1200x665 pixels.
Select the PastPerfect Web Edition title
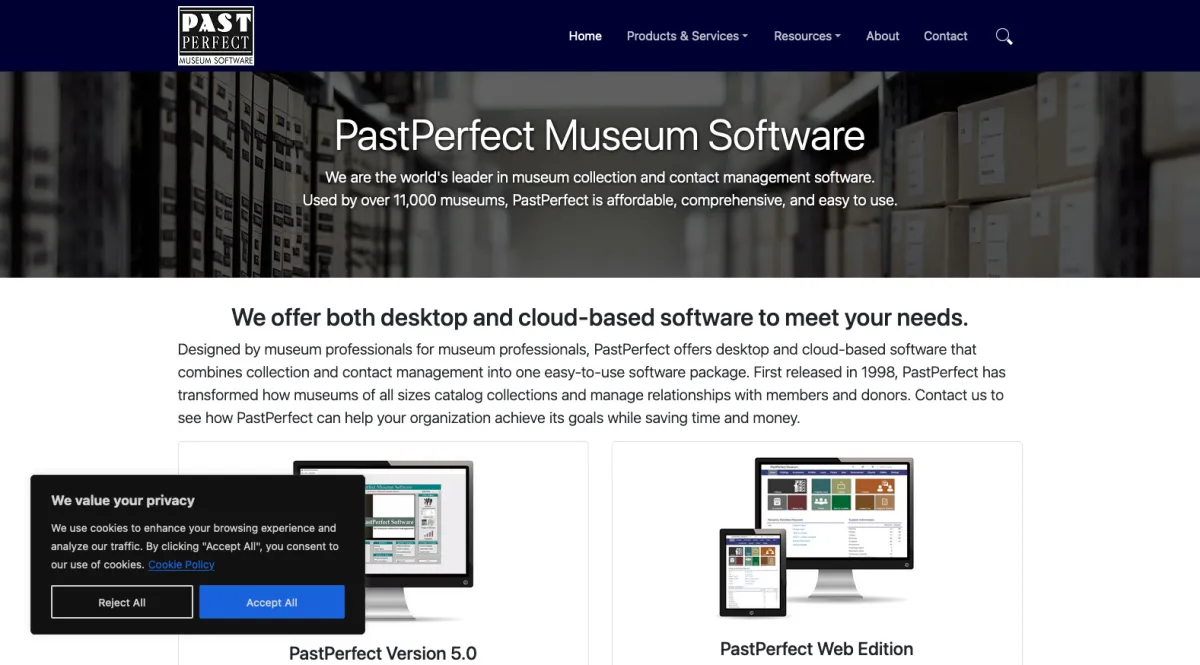pyautogui.click(x=817, y=649)
